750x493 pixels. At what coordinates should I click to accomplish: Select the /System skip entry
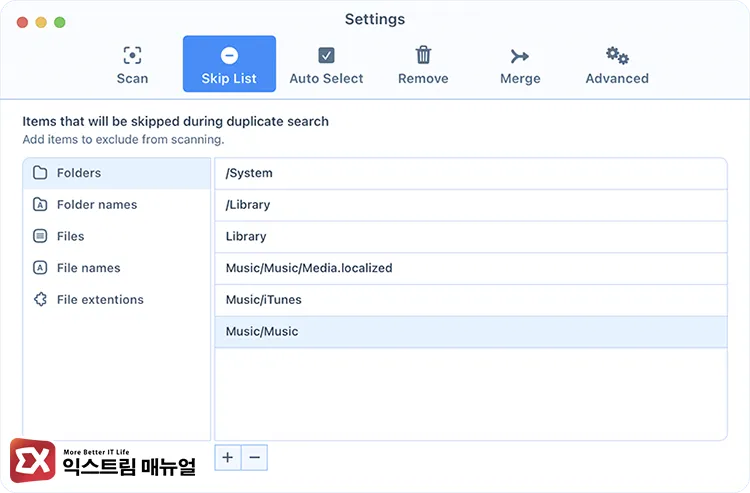pos(471,173)
